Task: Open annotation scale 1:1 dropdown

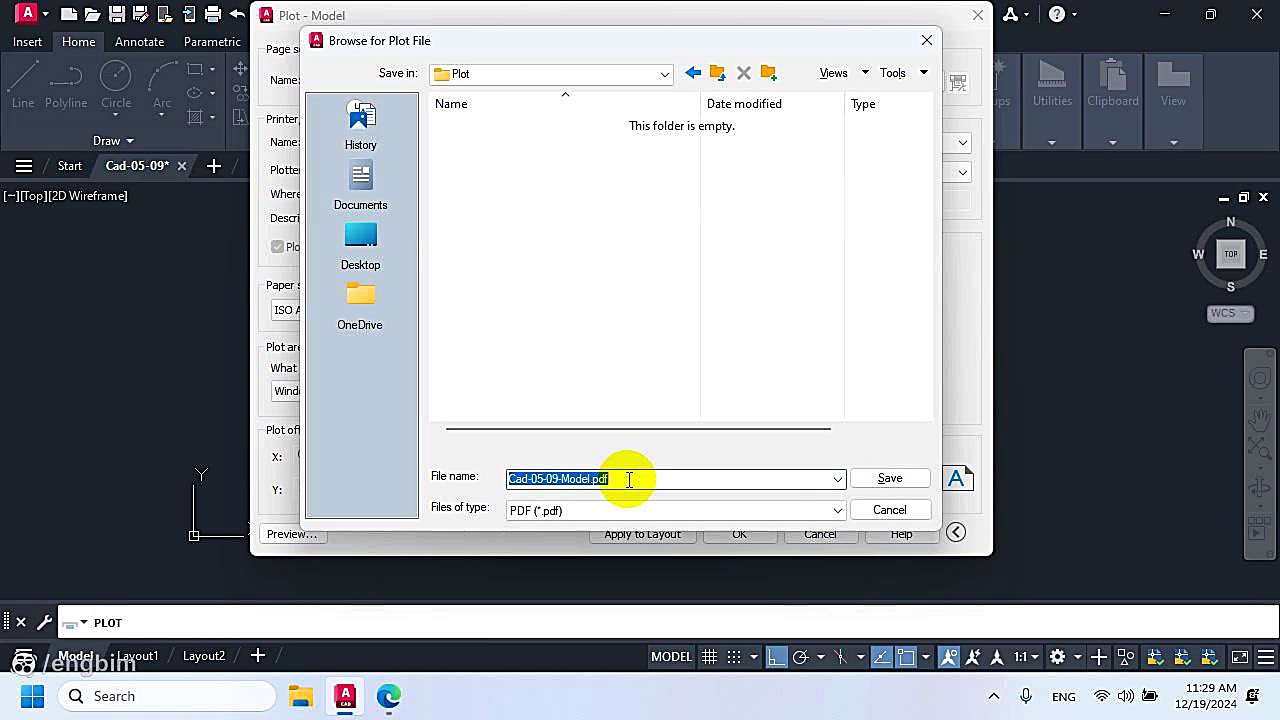Action: tap(1025, 657)
